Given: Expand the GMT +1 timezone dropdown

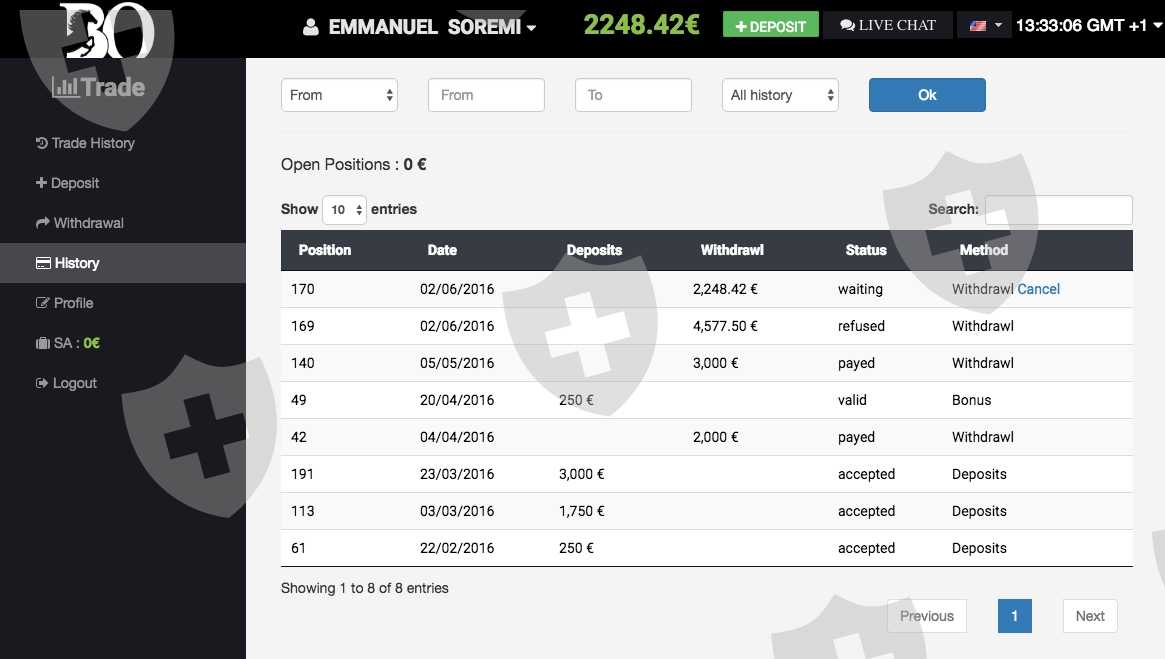Looking at the screenshot, I should tap(1088, 25).
